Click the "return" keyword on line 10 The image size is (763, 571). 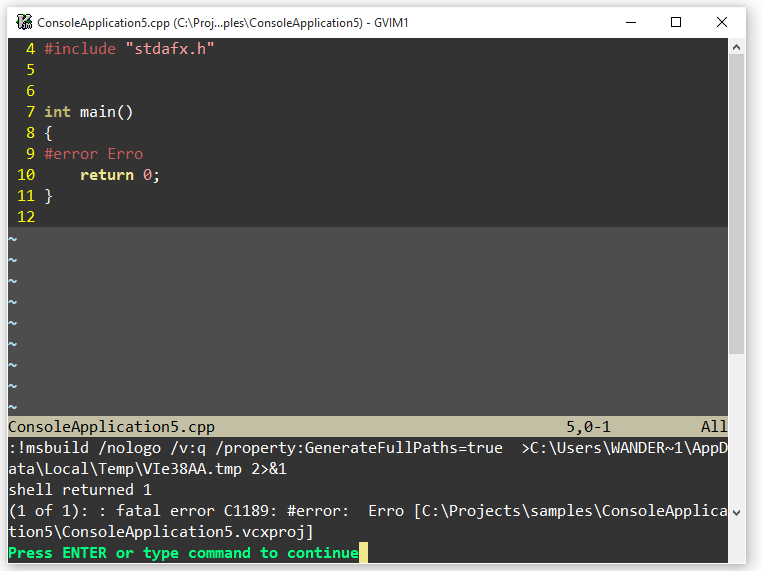tap(106, 175)
